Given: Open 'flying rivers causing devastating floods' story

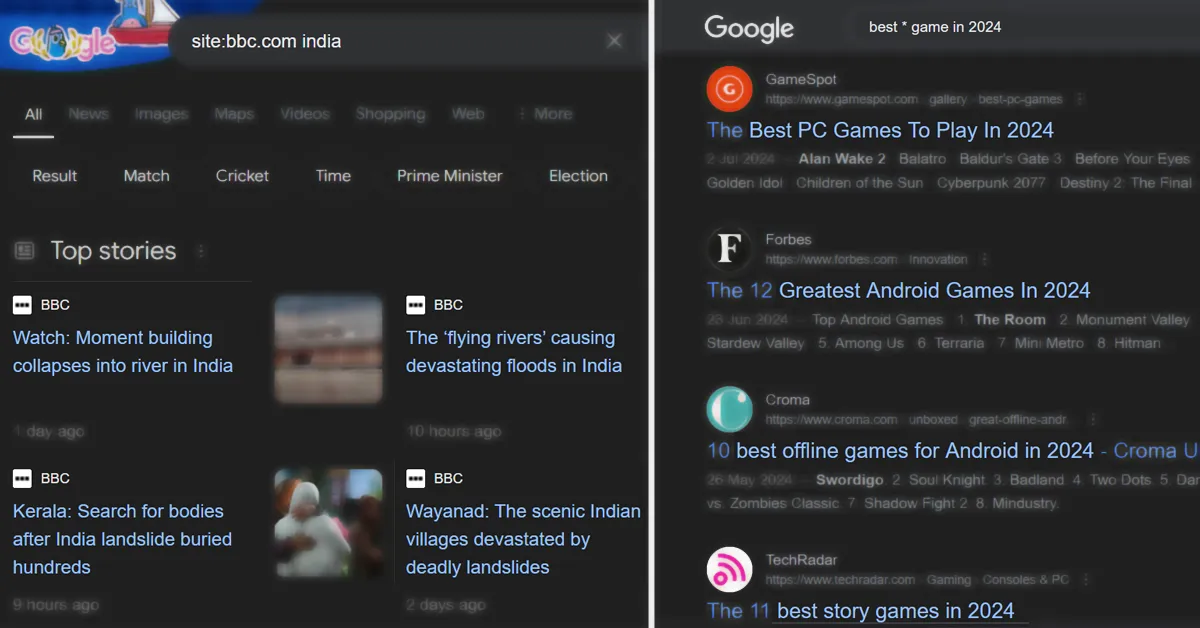Looking at the screenshot, I should pos(514,352).
